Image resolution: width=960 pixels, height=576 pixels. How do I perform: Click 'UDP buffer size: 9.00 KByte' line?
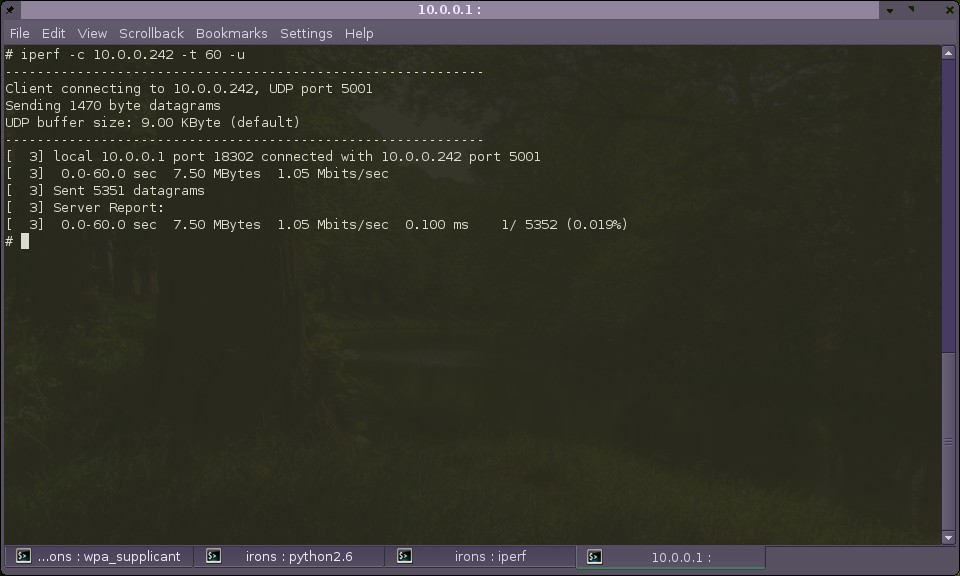(x=152, y=122)
